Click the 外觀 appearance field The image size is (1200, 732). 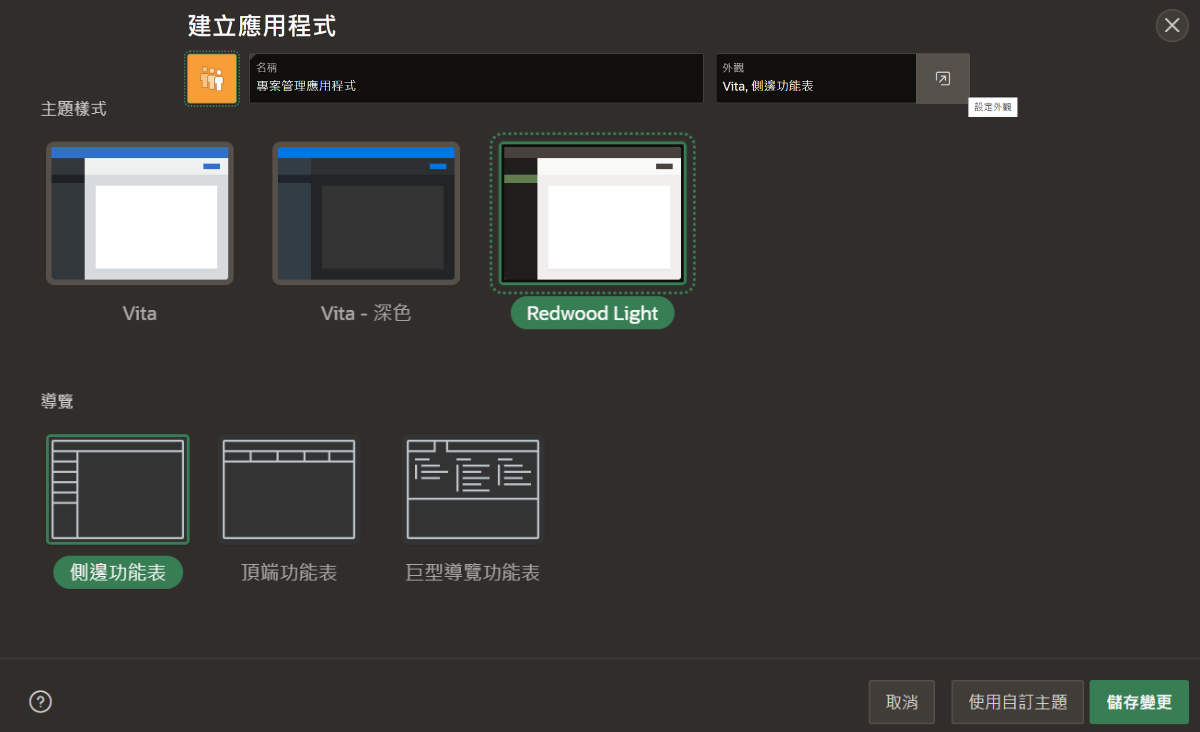[816, 79]
